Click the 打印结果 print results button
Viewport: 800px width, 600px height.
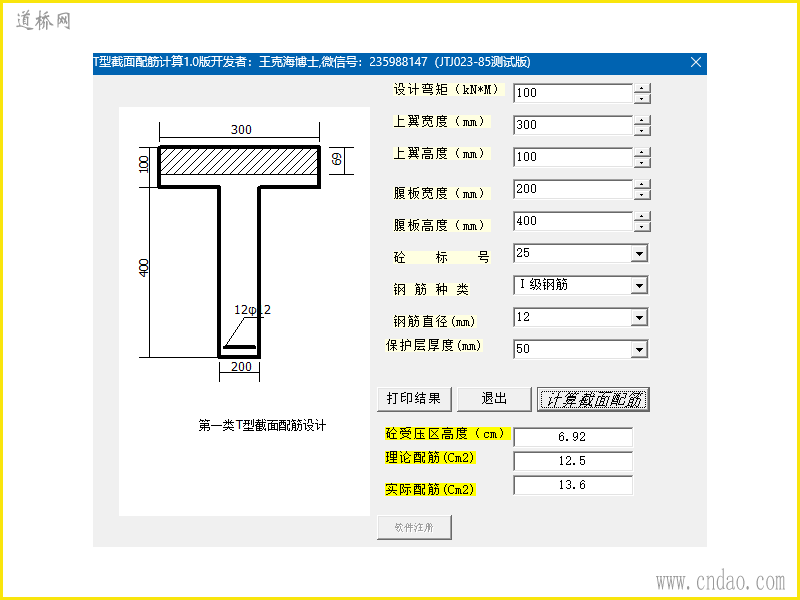pyautogui.click(x=414, y=399)
